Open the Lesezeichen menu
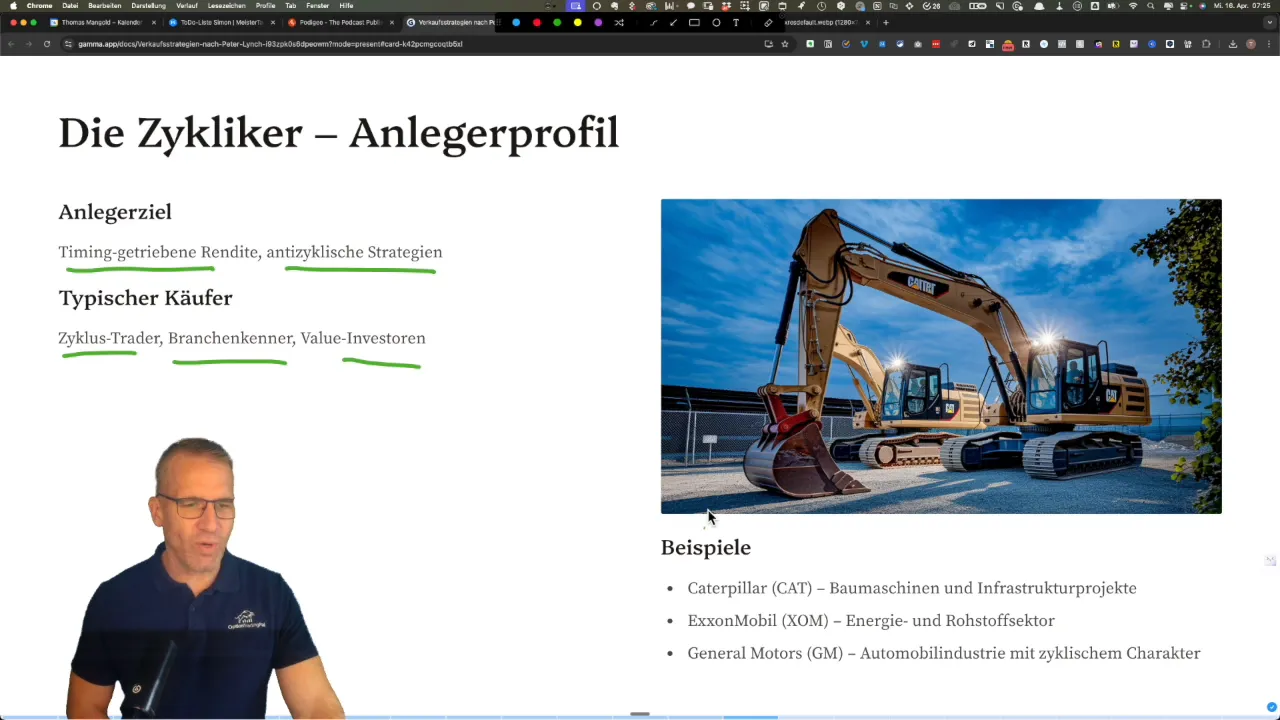 227,6
